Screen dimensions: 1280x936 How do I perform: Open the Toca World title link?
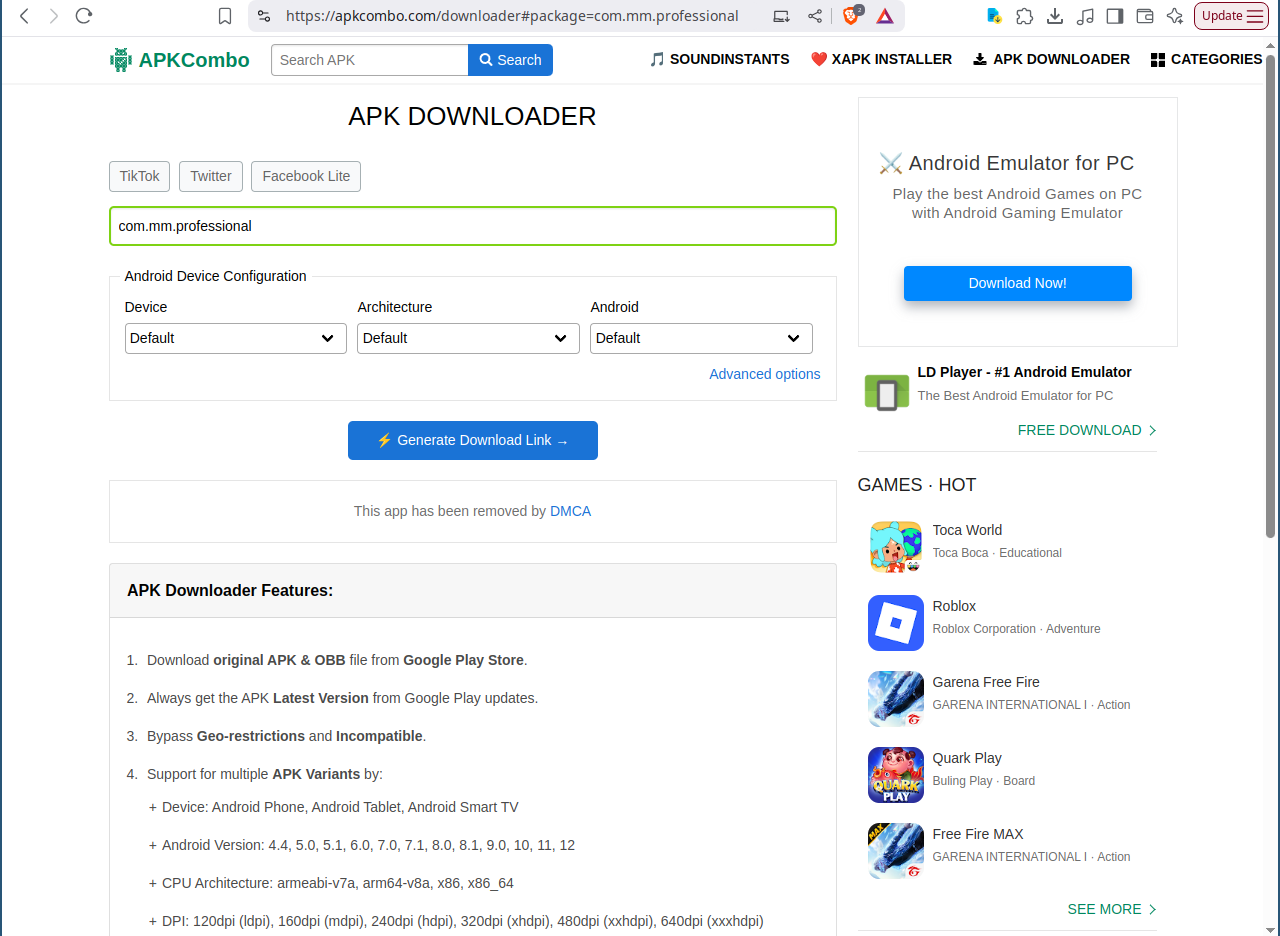[x=967, y=530]
